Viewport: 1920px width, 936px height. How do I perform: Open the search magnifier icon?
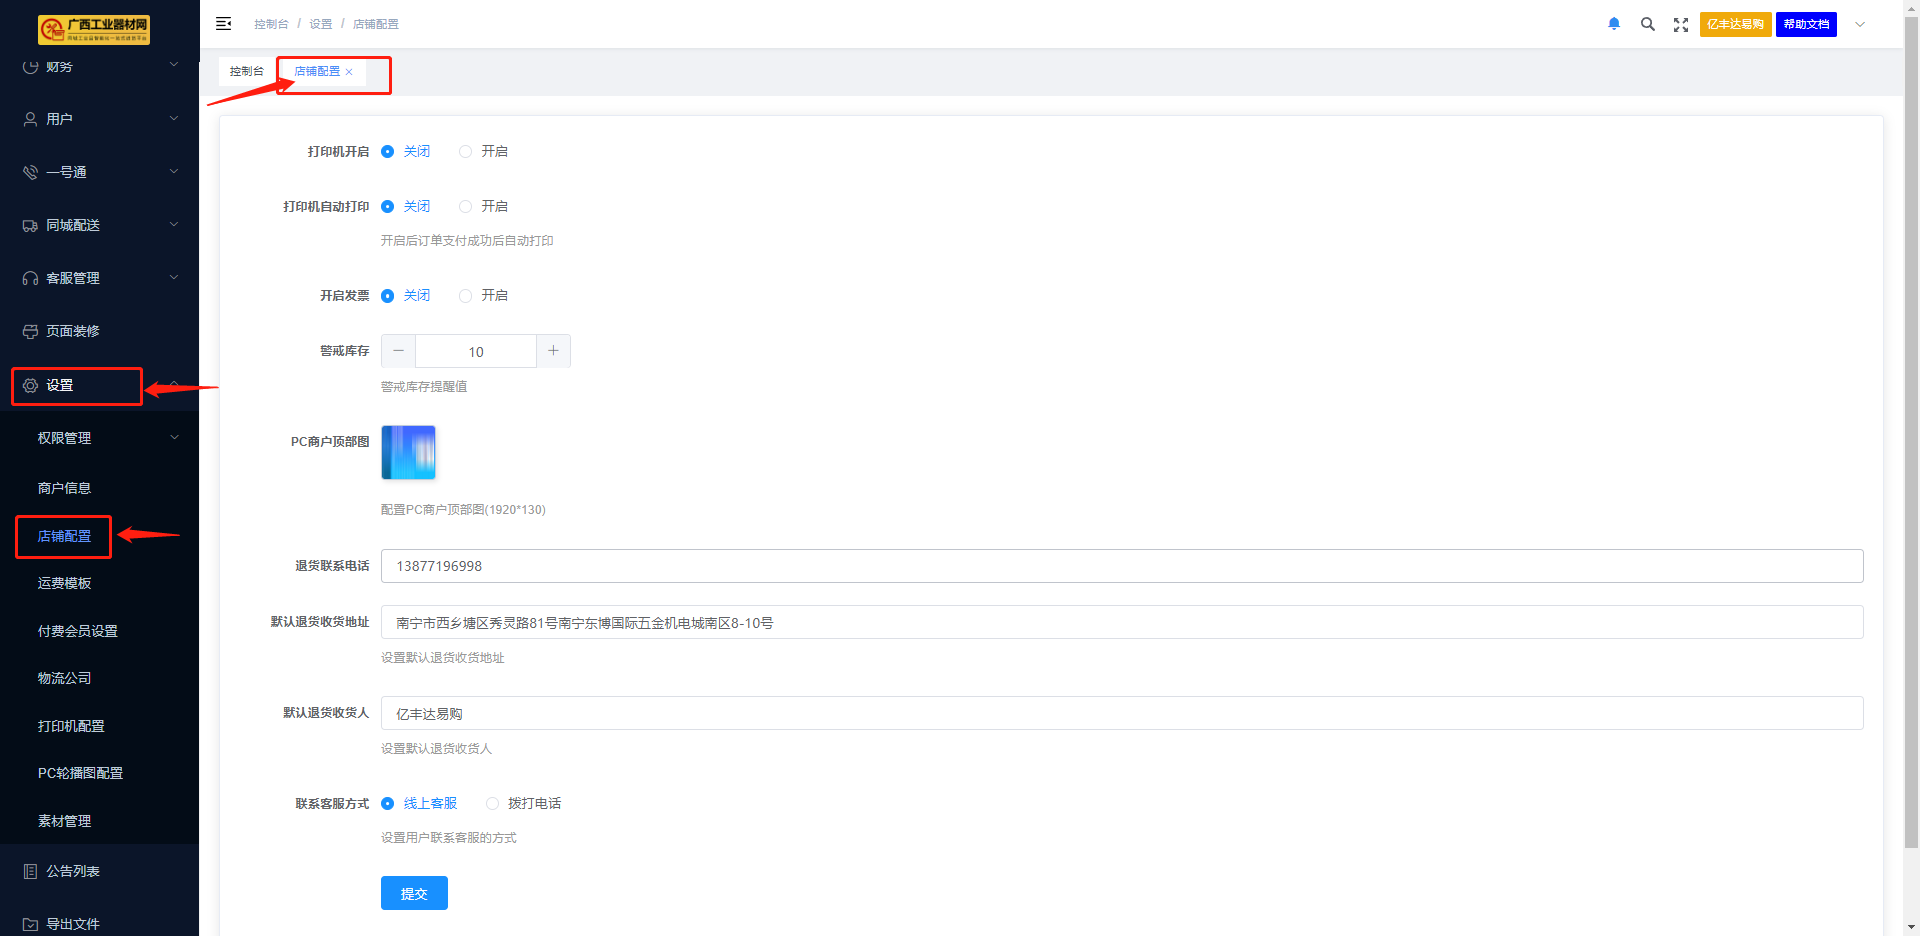click(1647, 24)
